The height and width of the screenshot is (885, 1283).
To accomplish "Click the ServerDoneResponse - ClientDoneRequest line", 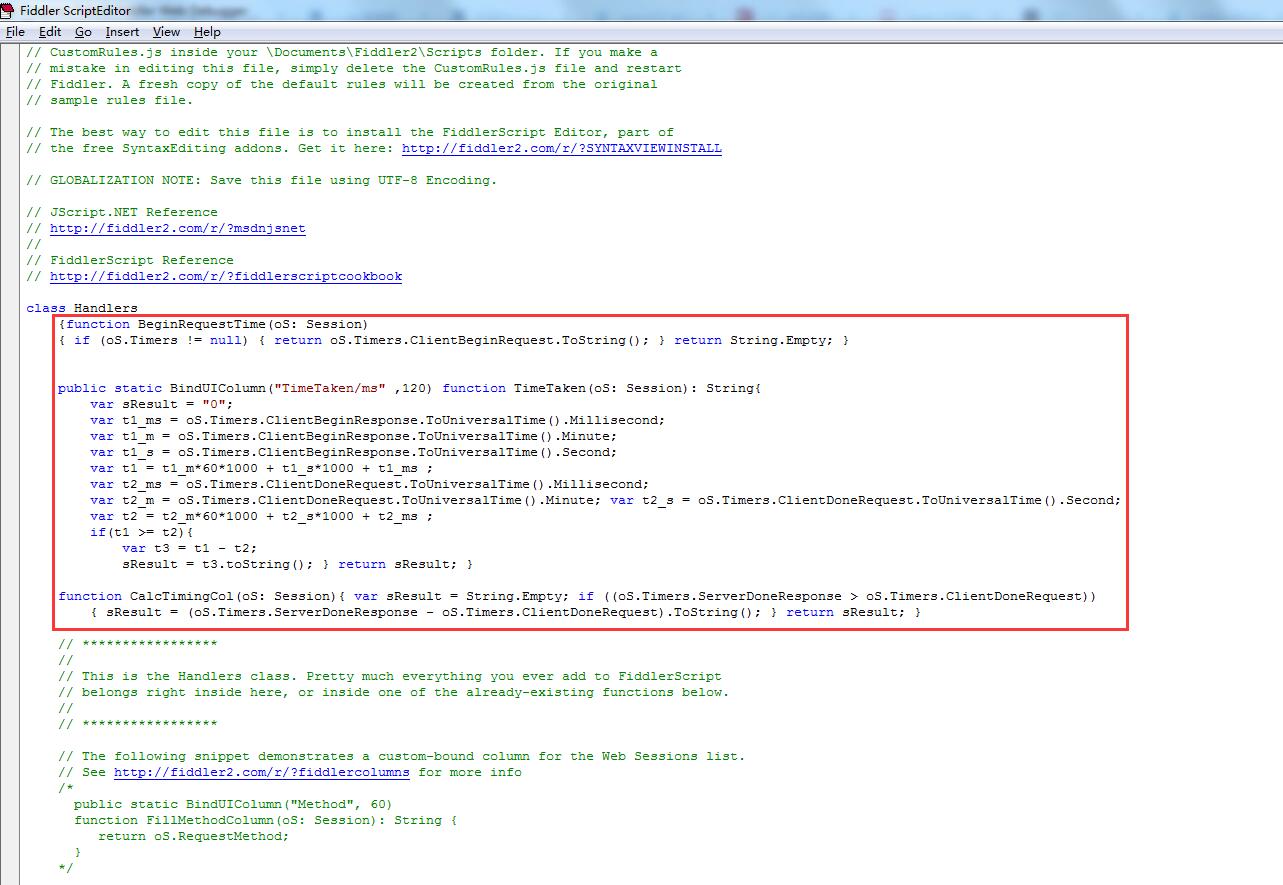I will point(505,612).
